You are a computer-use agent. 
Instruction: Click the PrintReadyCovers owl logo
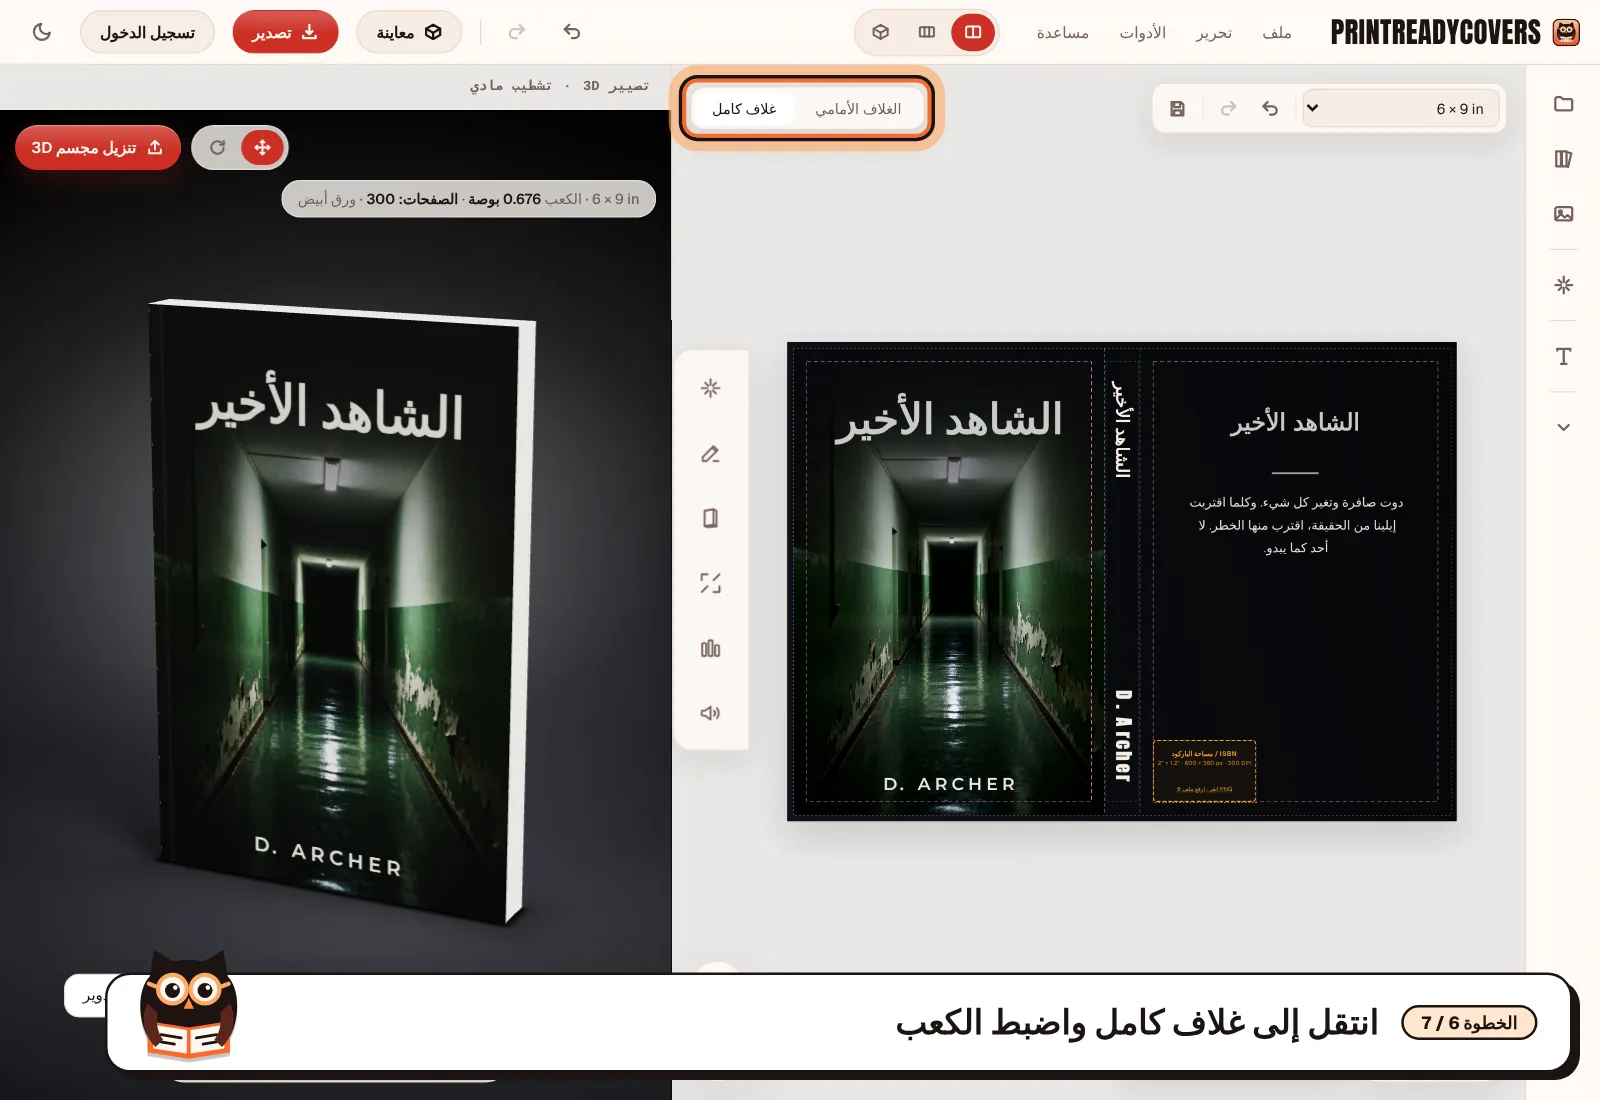click(1566, 32)
